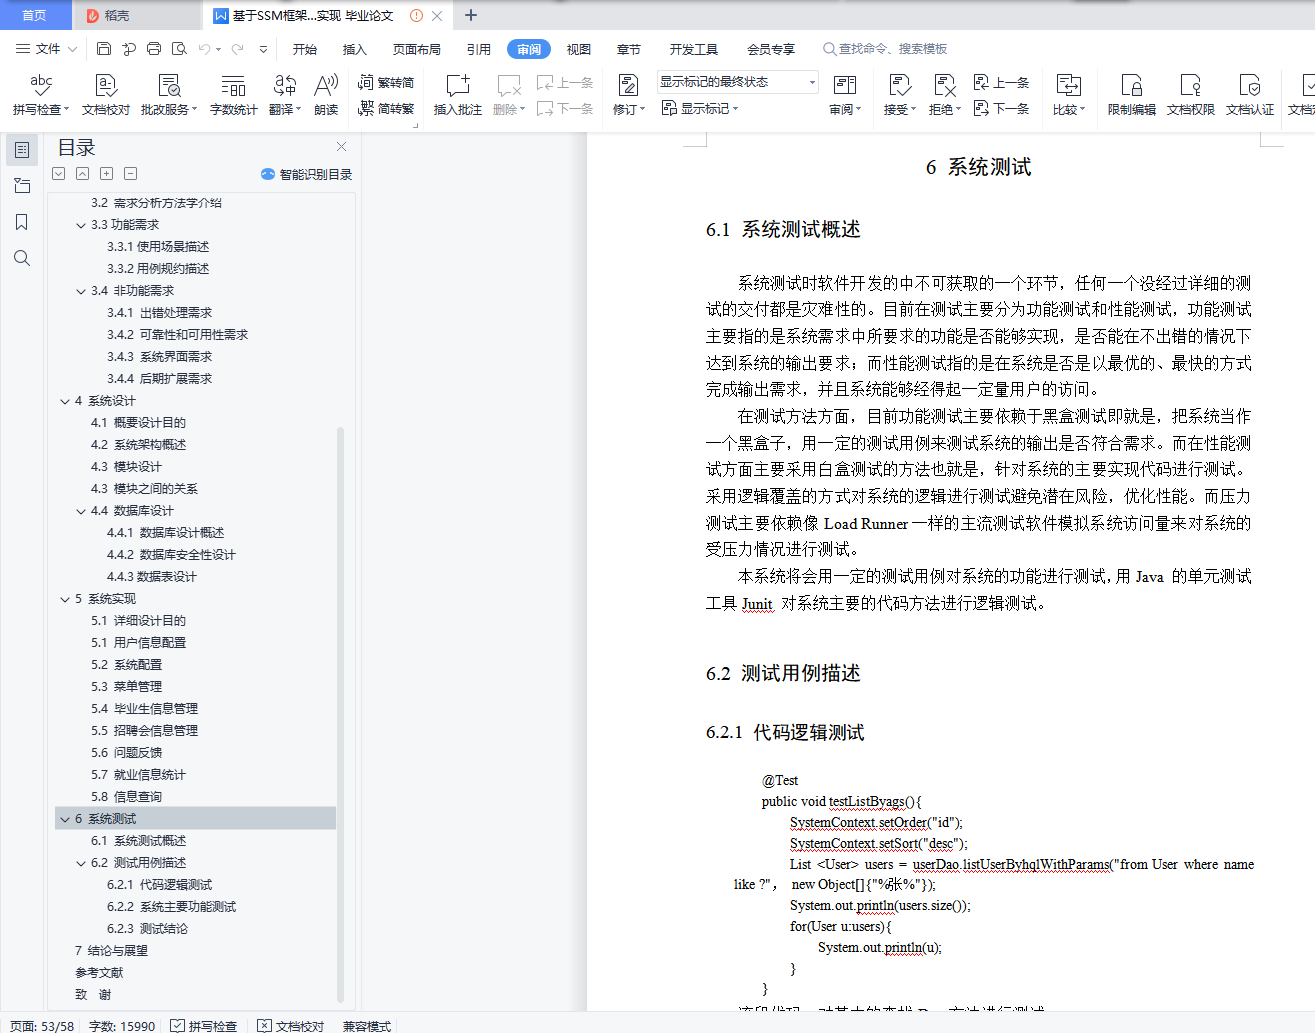Screen dimensions: 1315x1033
Task: Open 文档认证 document certification
Action: 1249,95
